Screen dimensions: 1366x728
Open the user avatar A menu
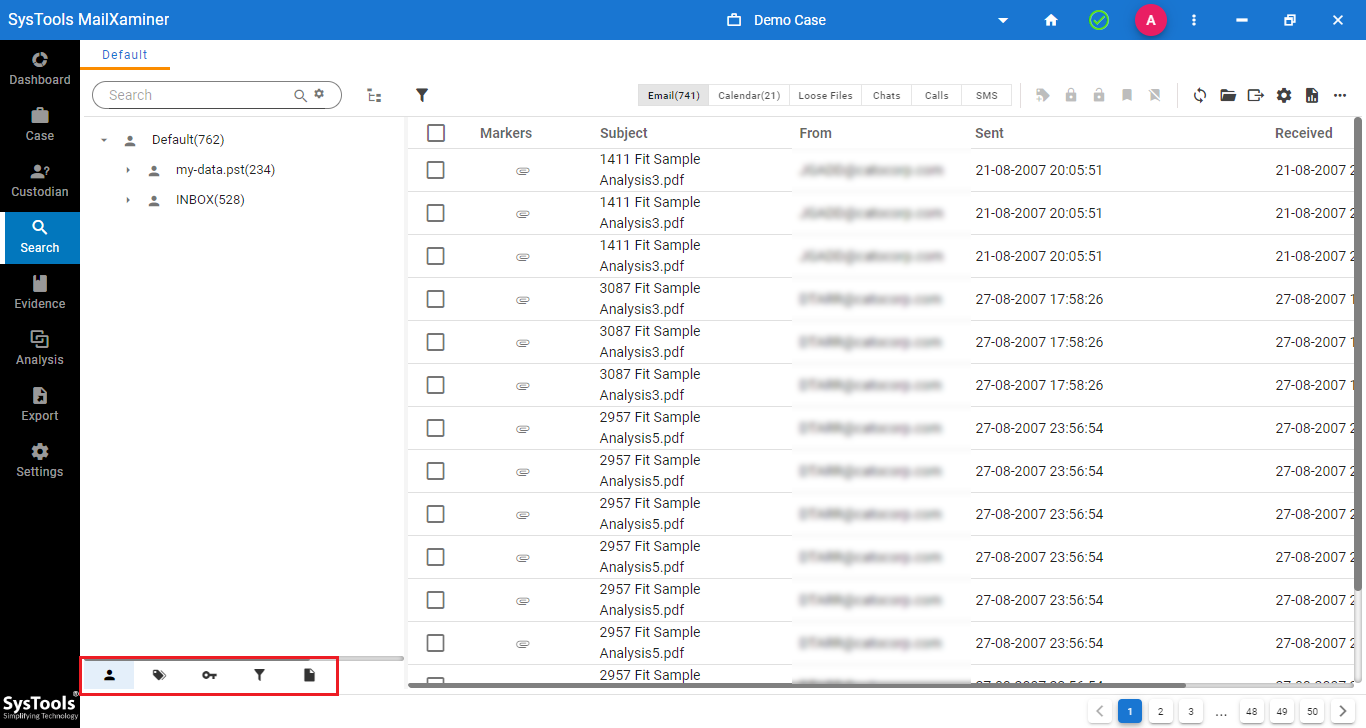(1151, 20)
